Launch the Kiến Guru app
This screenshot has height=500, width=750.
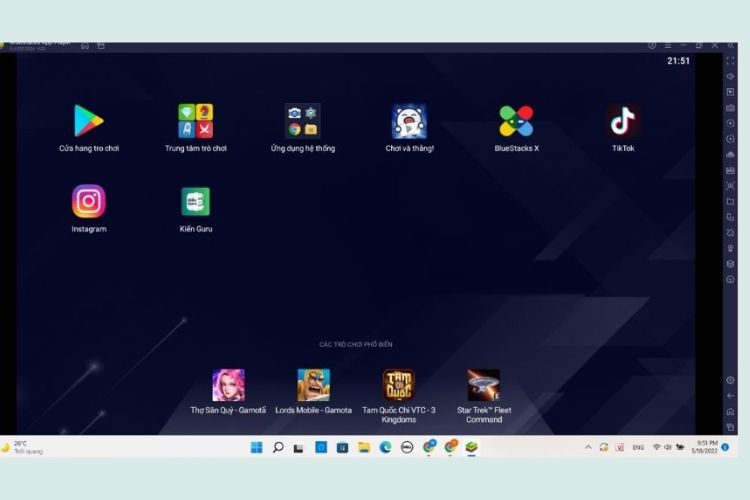click(196, 201)
